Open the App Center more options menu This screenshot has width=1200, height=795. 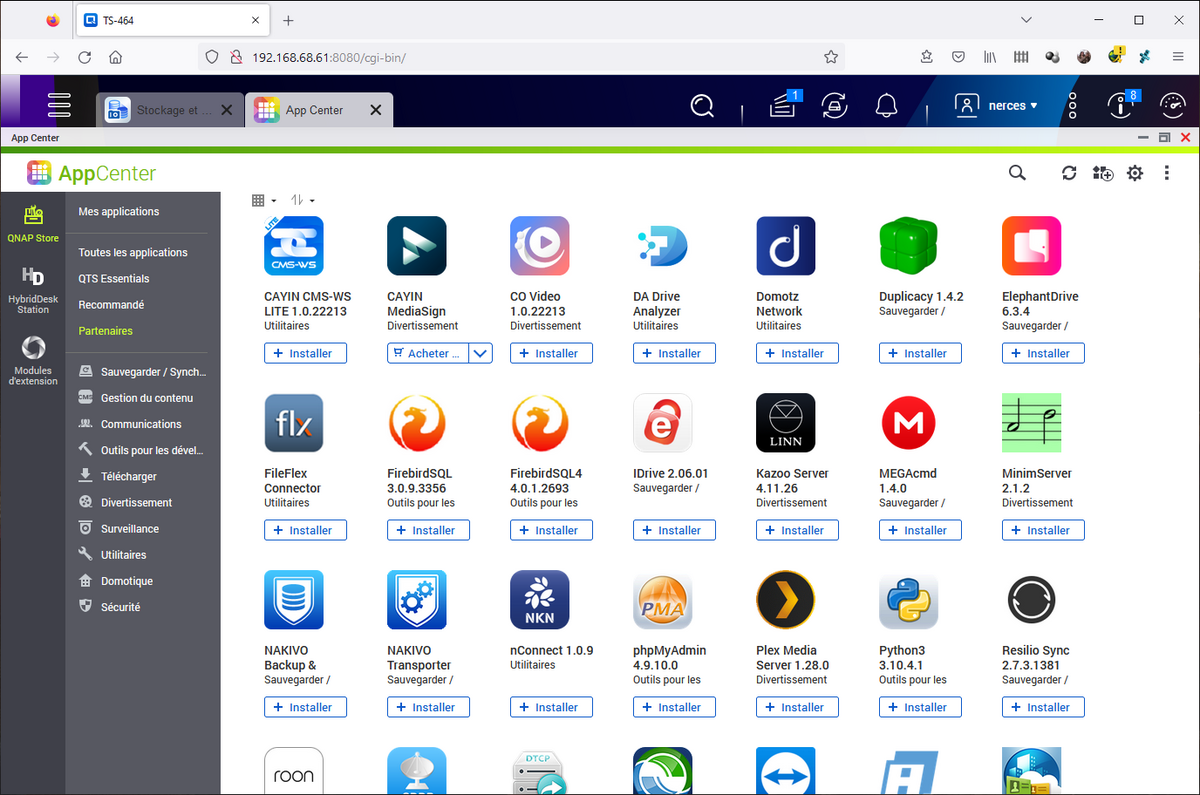1167,173
